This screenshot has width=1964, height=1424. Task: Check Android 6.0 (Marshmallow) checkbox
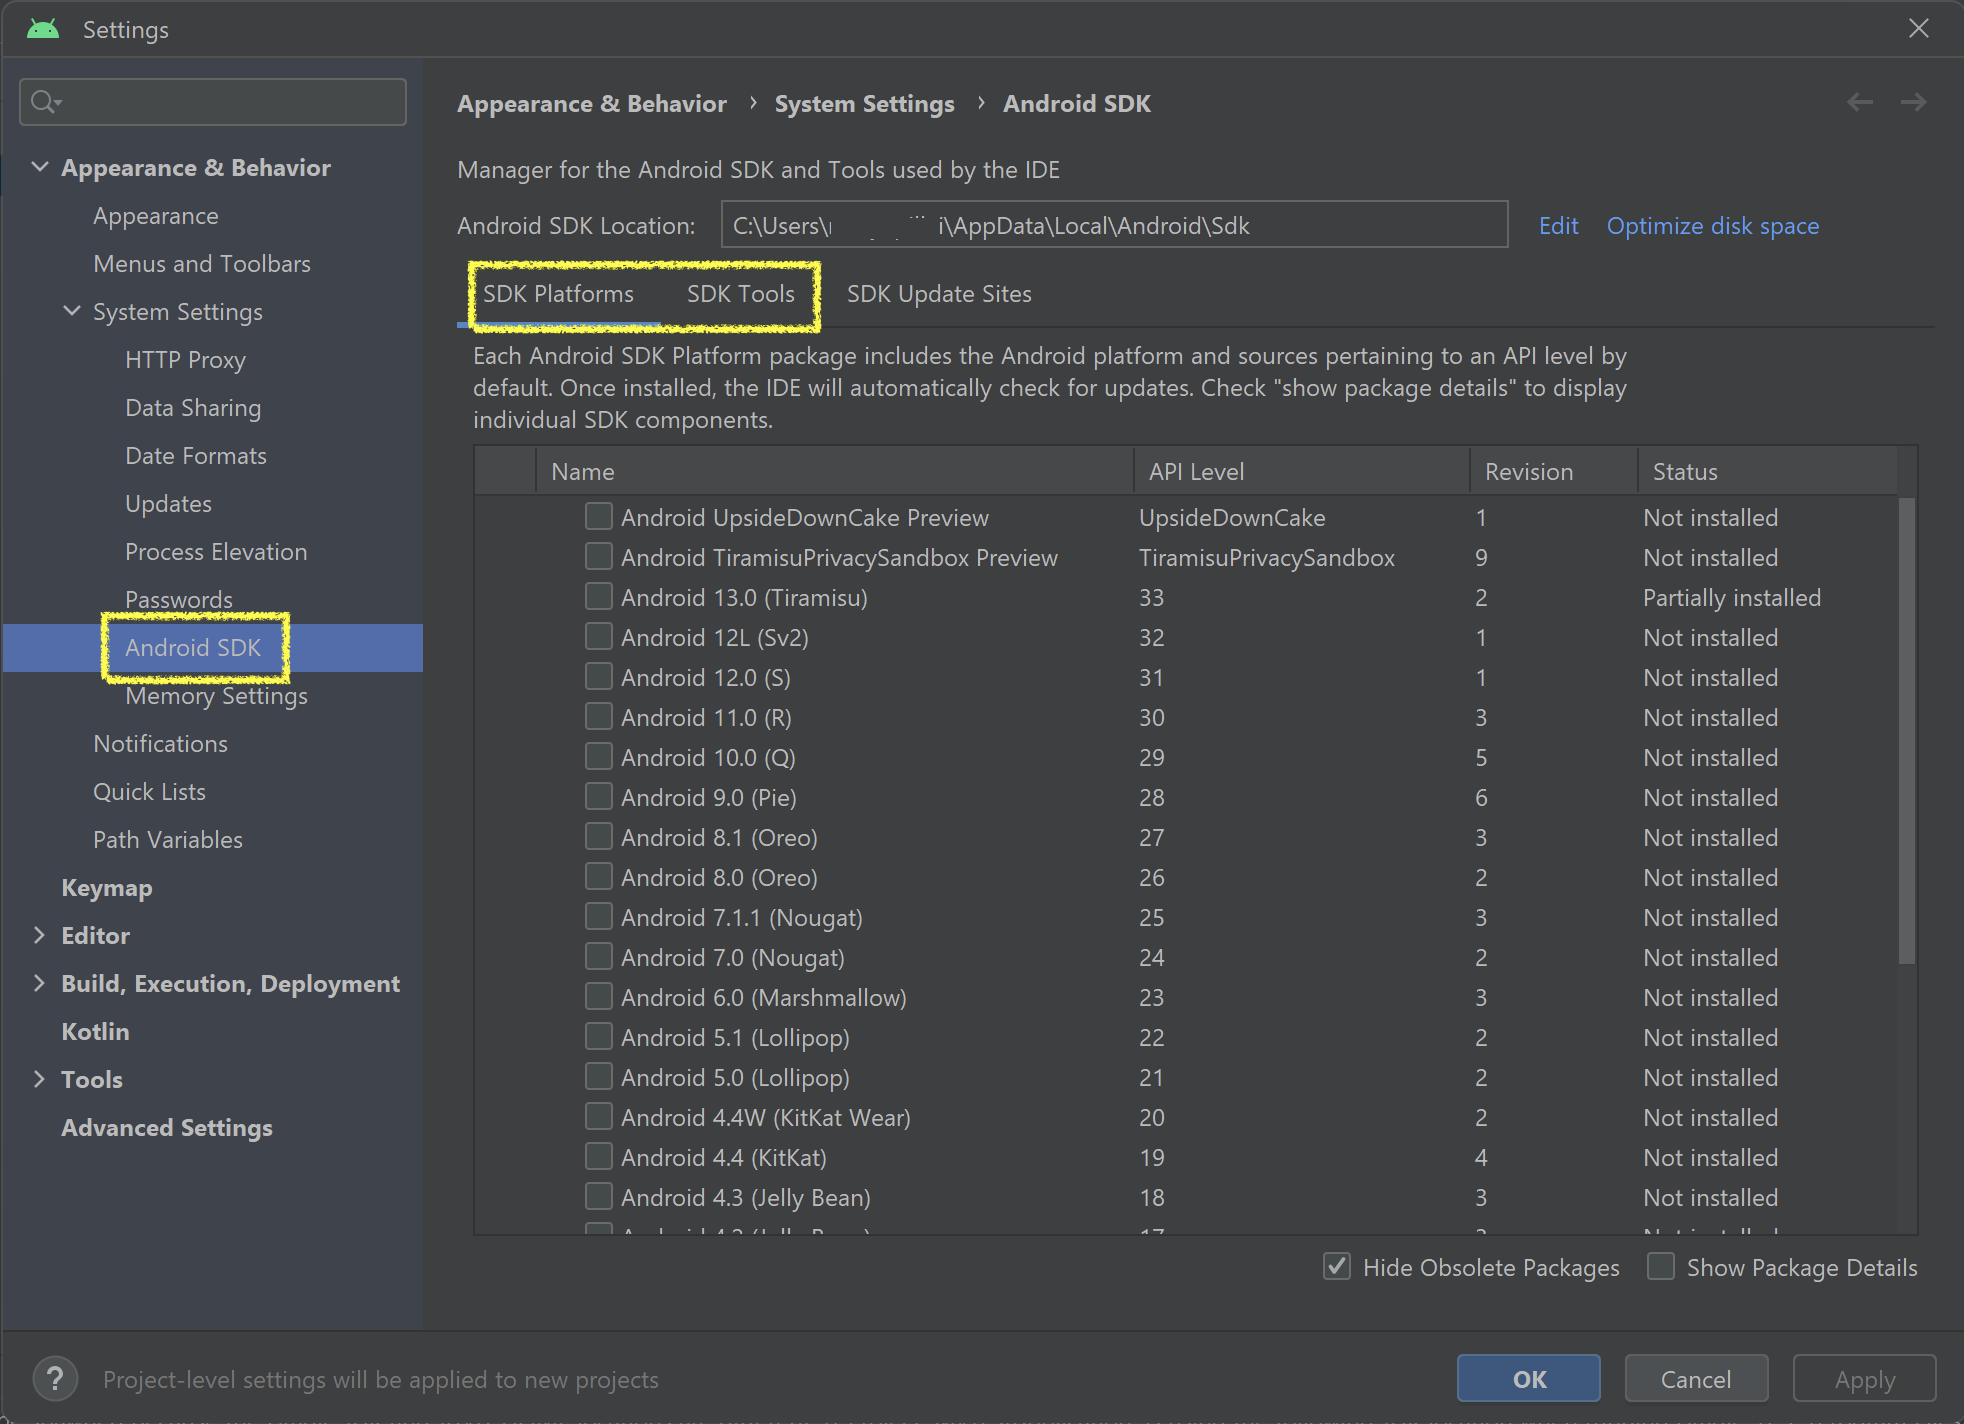599,996
